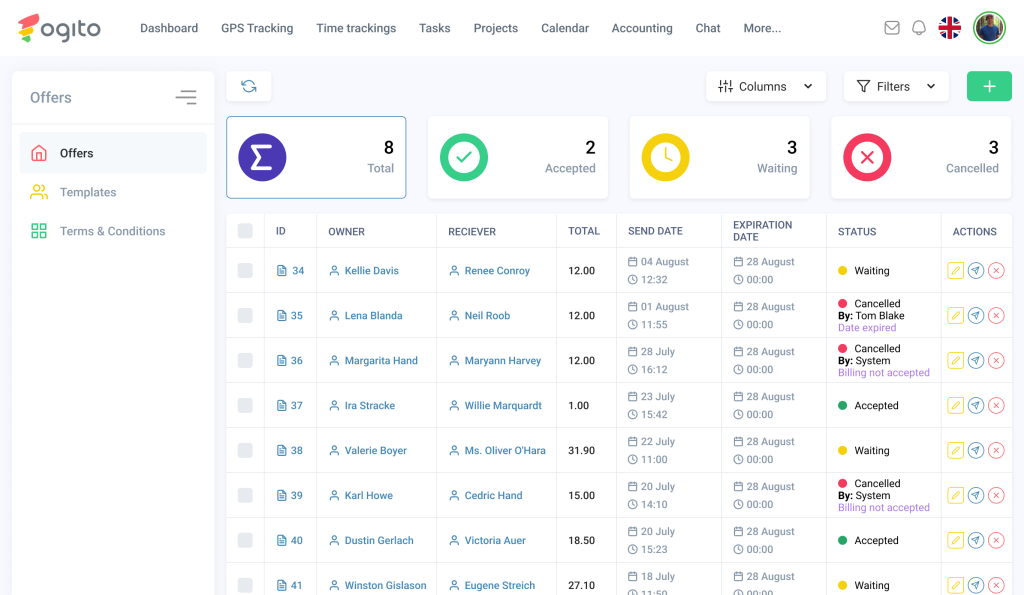Open the mail envelope icon in header
Image resolution: width=1024 pixels, height=595 pixels.
892,28
